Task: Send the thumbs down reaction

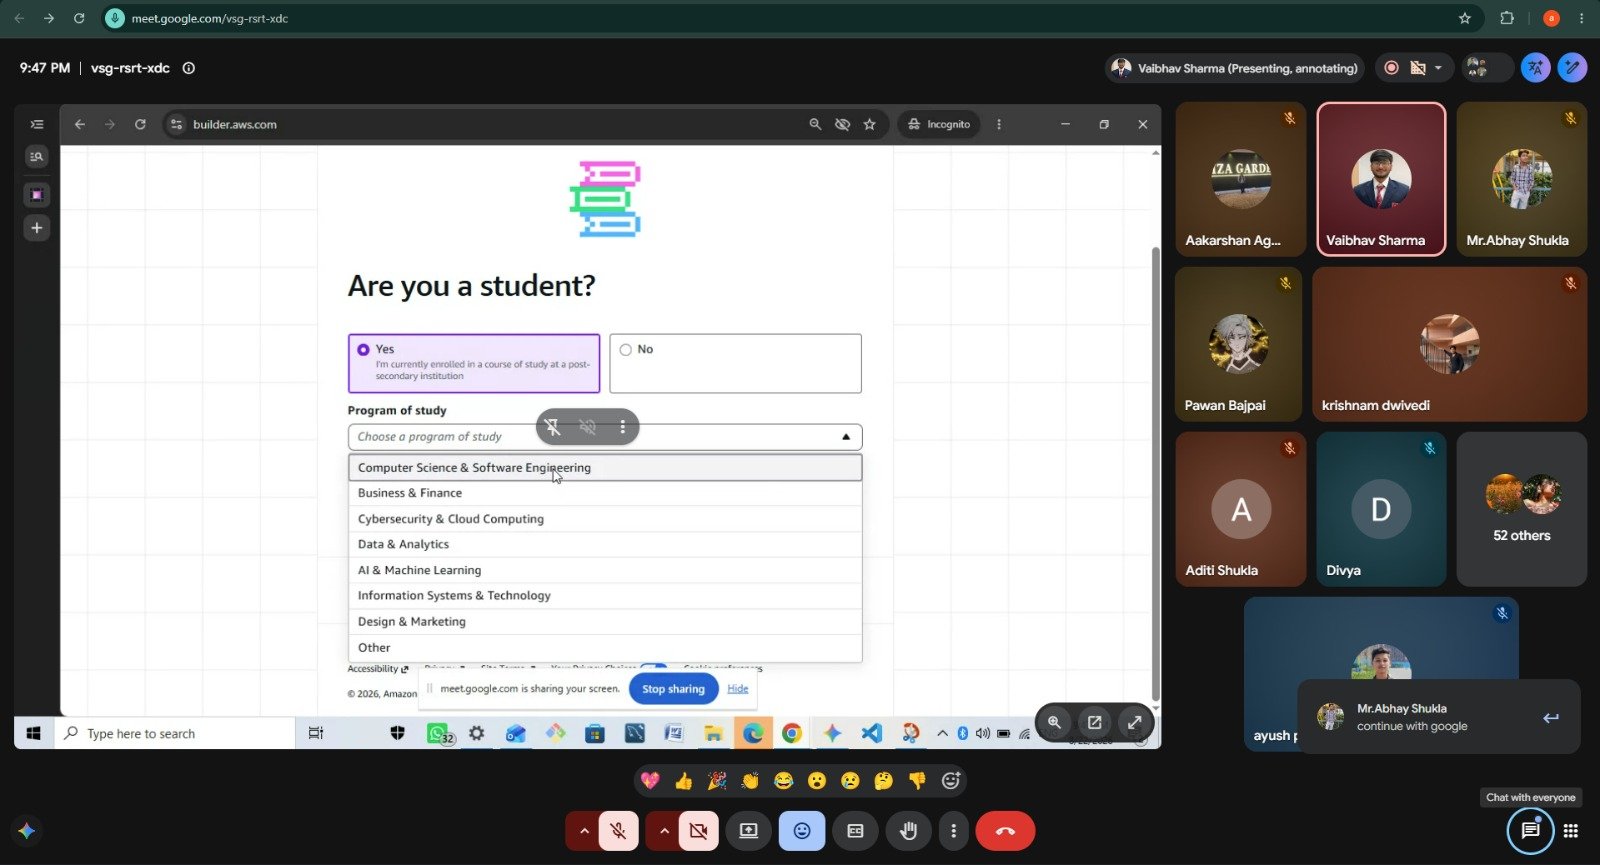Action: pyautogui.click(x=917, y=781)
